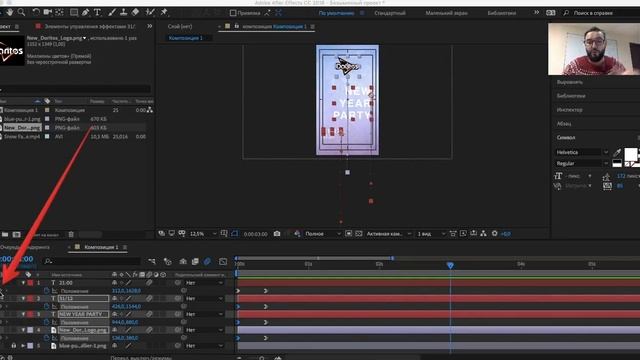Image resolution: width=640 pixels, height=360 pixels.
Task: Collapse layer 3 NEW YEAR PARTY triangle
Action: tap(23, 314)
